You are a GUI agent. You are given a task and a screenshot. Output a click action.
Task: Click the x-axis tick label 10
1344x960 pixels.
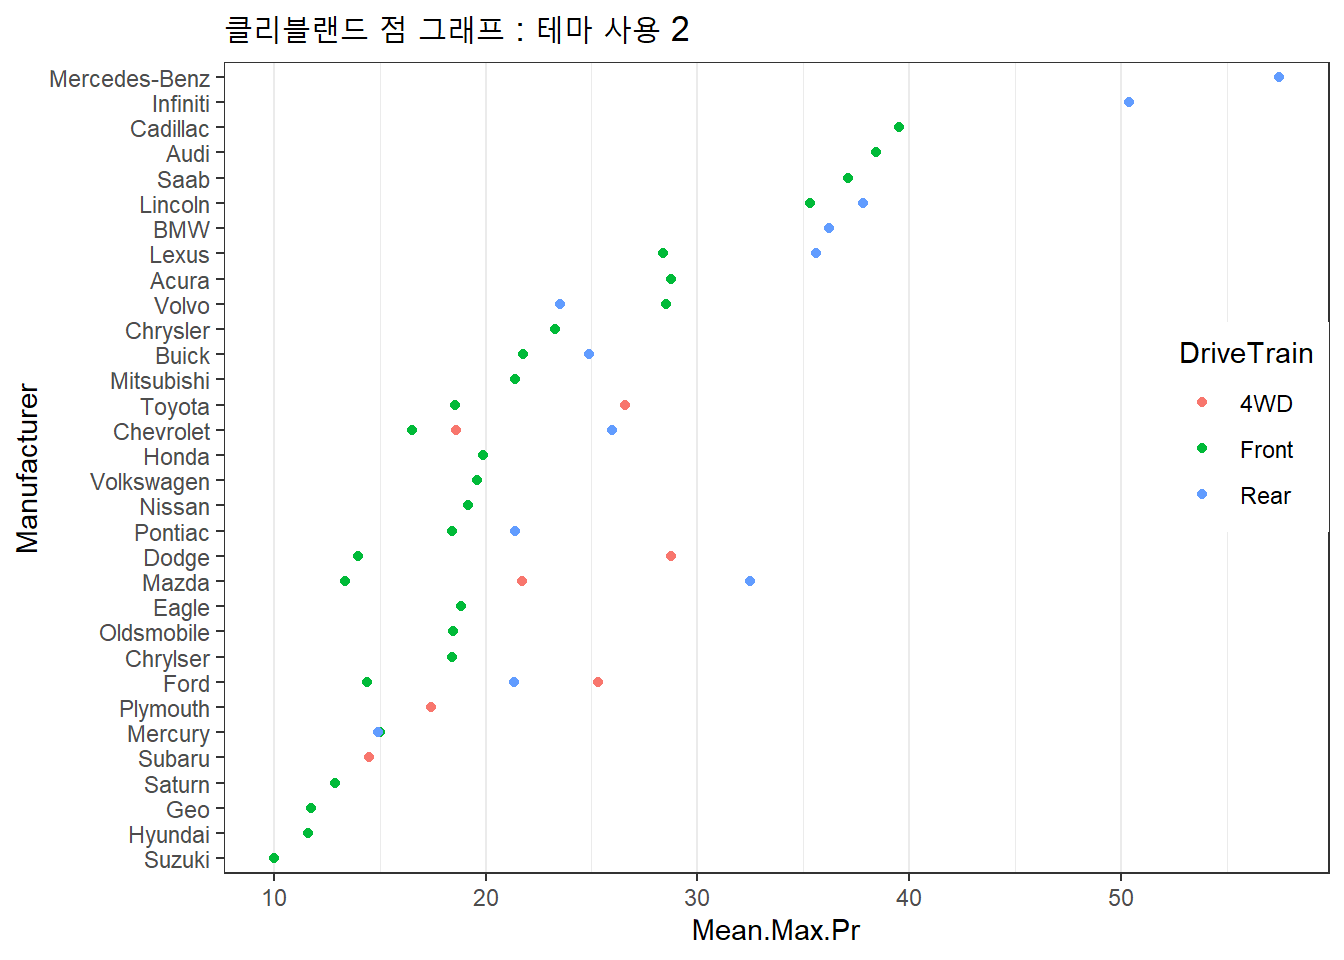[274, 897]
